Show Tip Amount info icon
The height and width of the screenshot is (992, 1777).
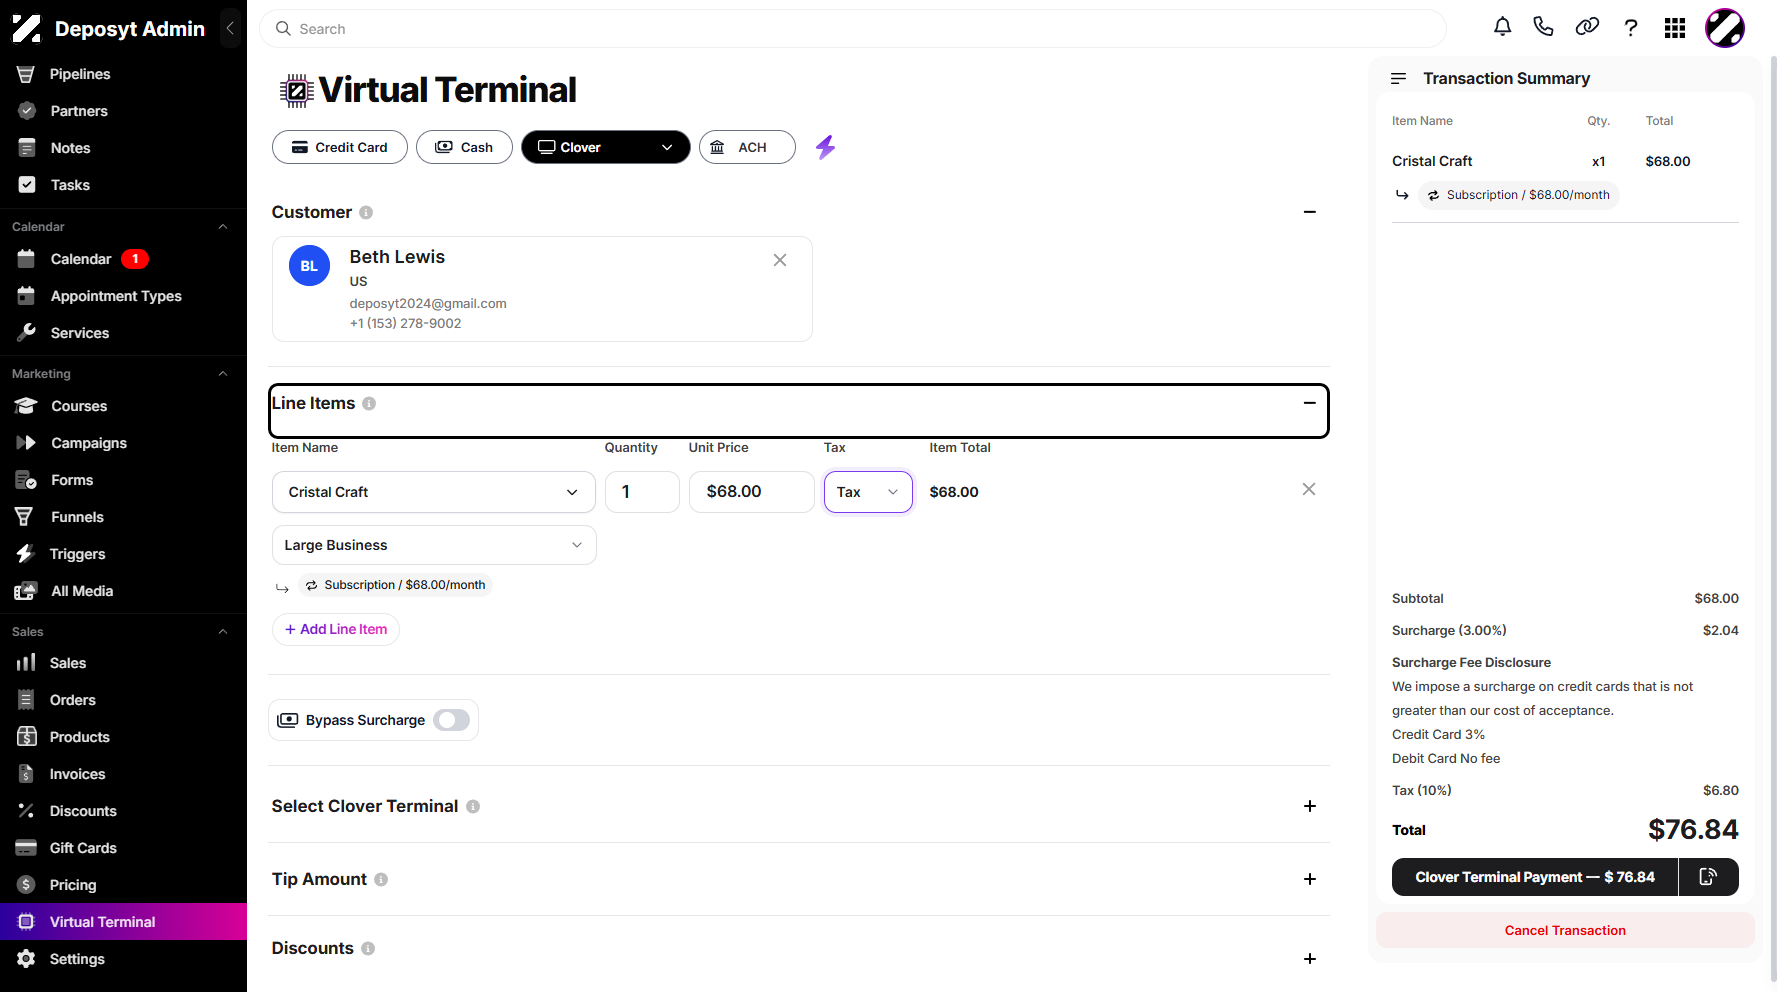[x=381, y=879]
